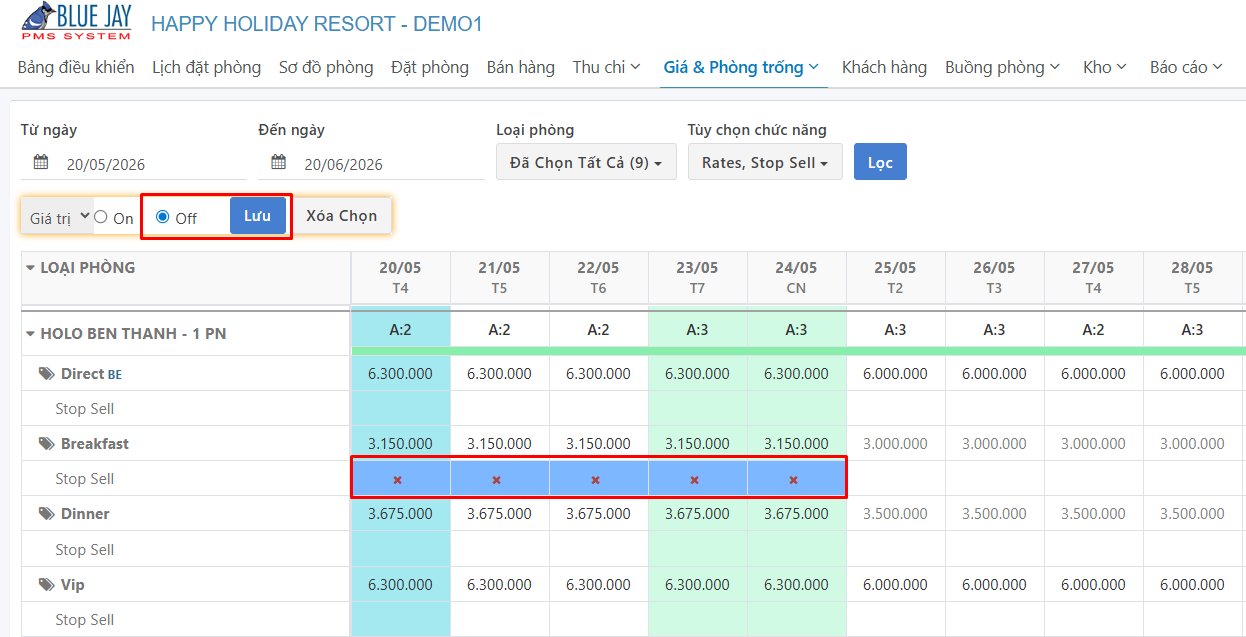1246x637 pixels.
Task: Collapse the HOLO BEN THANH - 1 PN group
Action: coord(30,334)
